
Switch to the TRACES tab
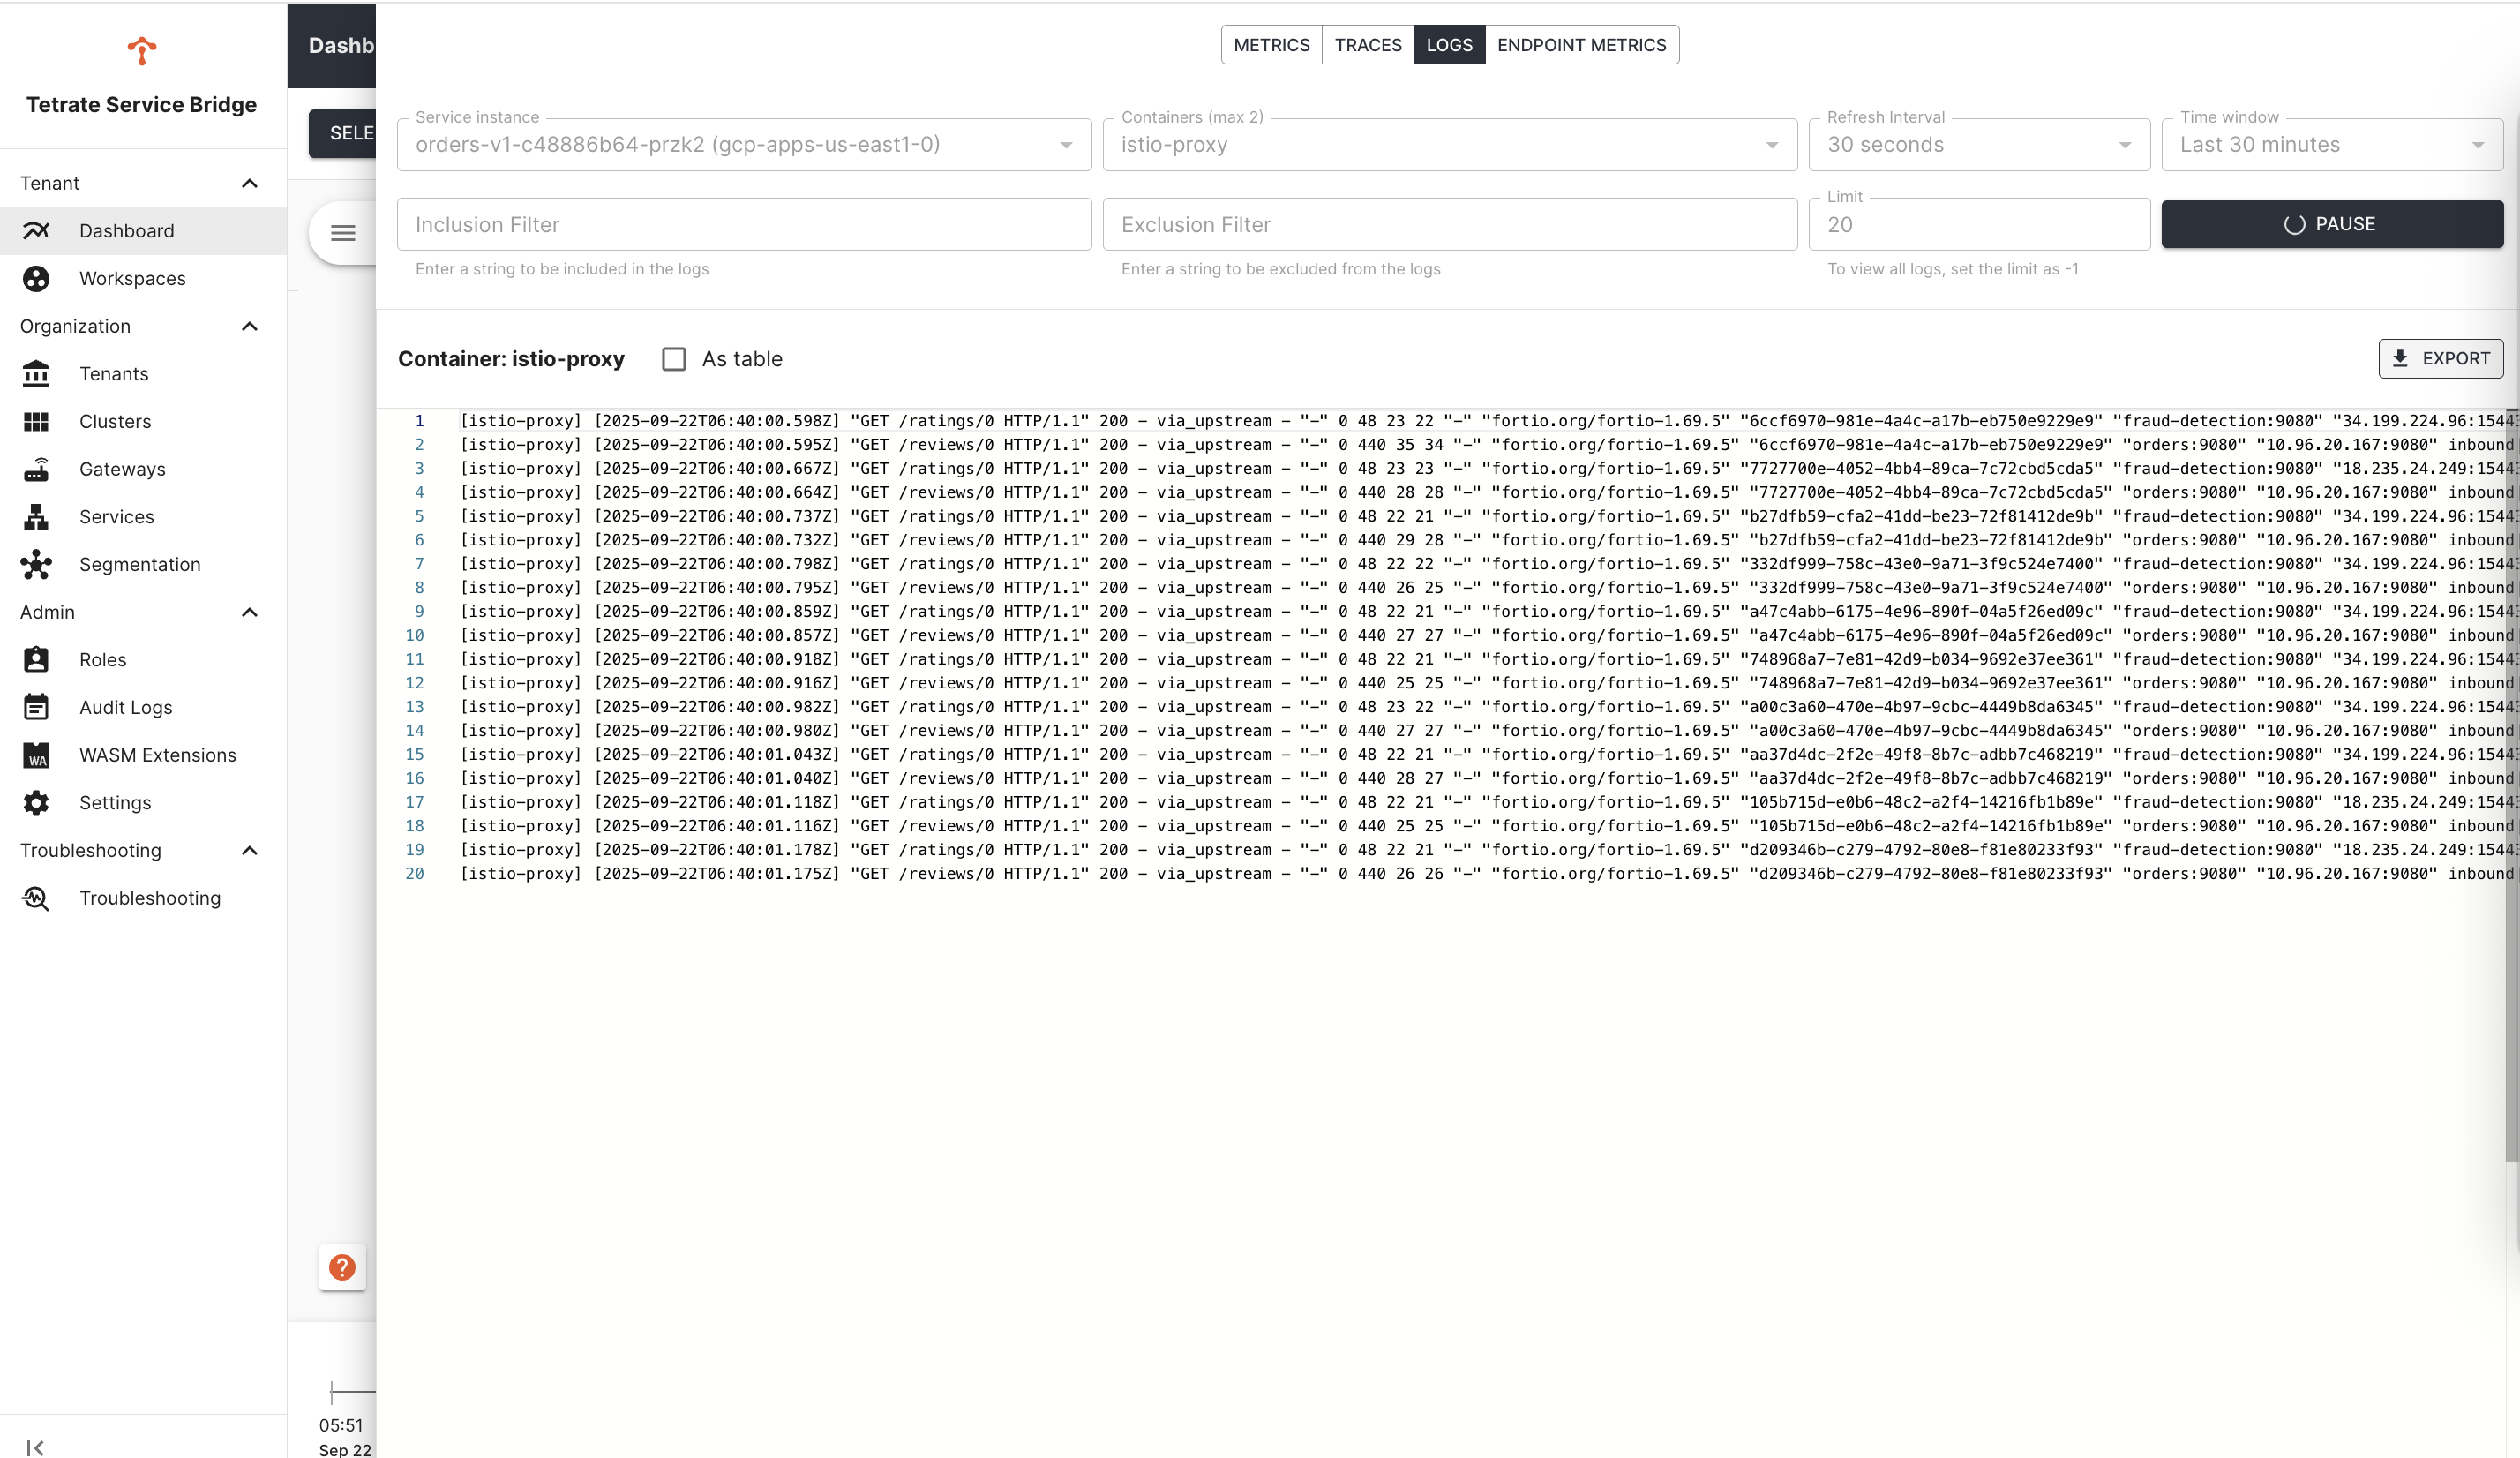[x=1367, y=45]
